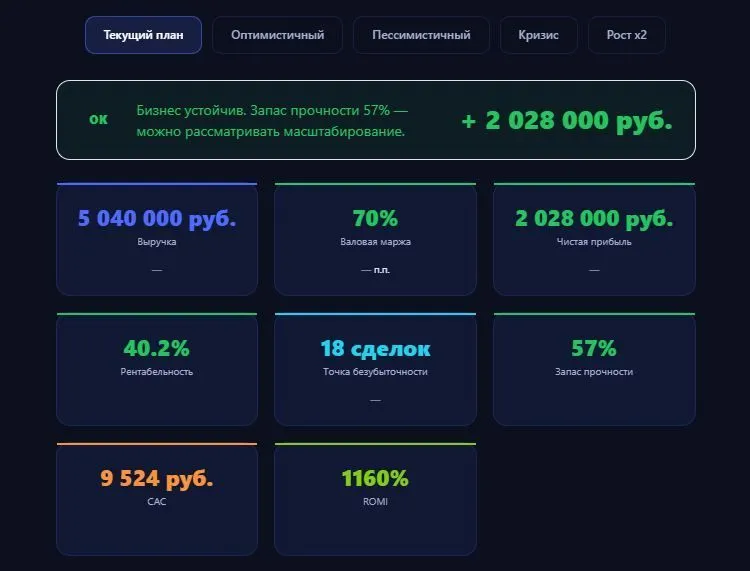Click the 'Чистая прибыль' label
The width and height of the screenshot is (750, 571).
point(594,242)
